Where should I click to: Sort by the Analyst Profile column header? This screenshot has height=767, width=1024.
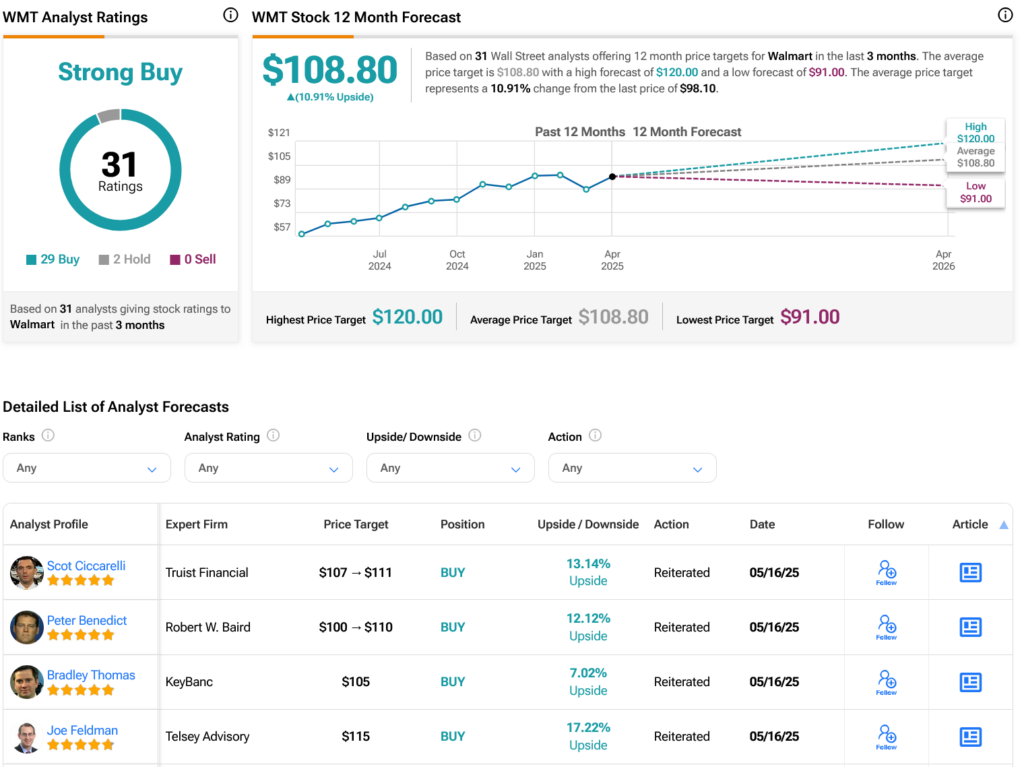[x=49, y=524]
